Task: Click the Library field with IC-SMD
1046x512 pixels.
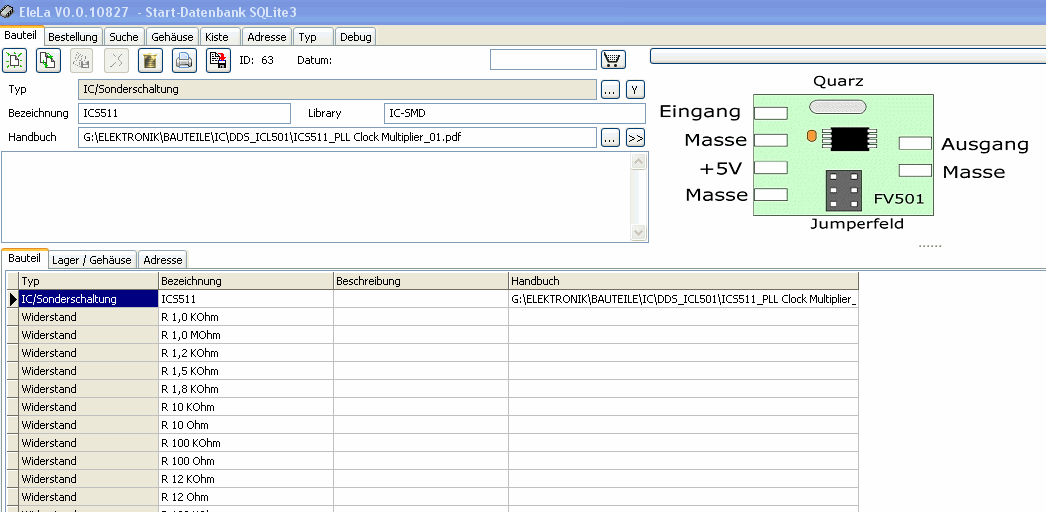Action: [515, 113]
